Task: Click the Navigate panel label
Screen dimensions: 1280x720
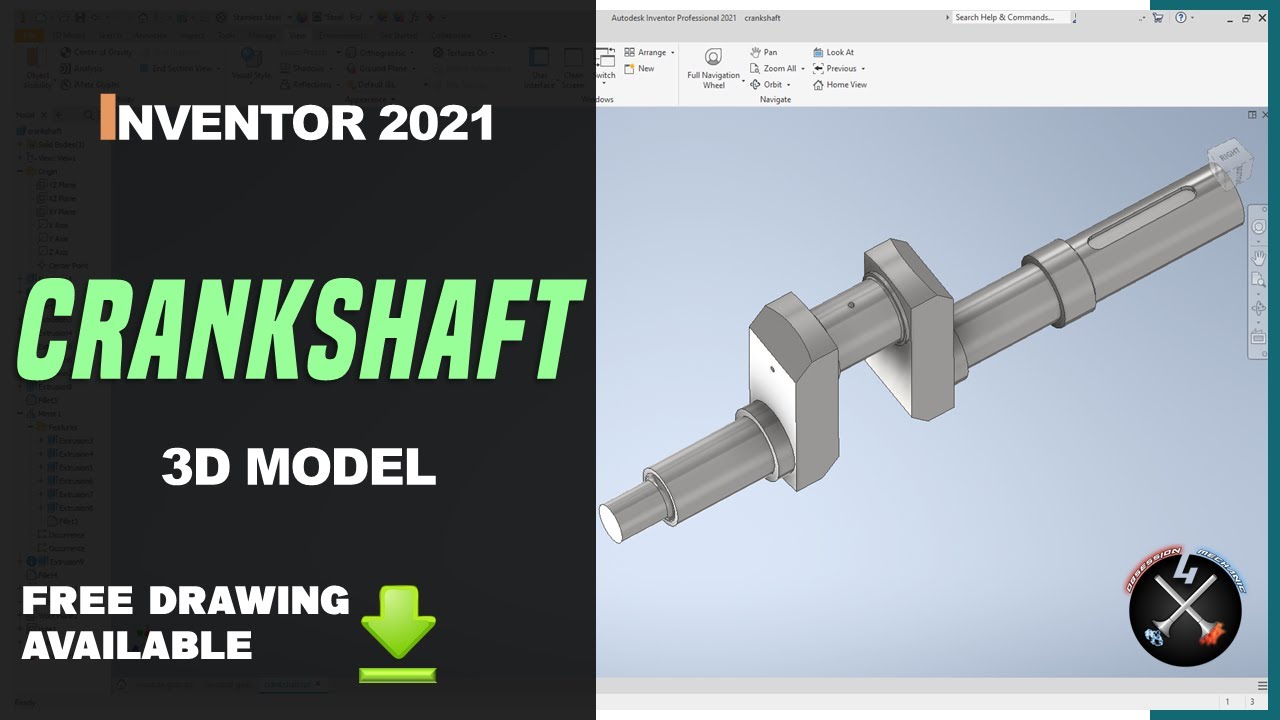Action: click(x=775, y=100)
